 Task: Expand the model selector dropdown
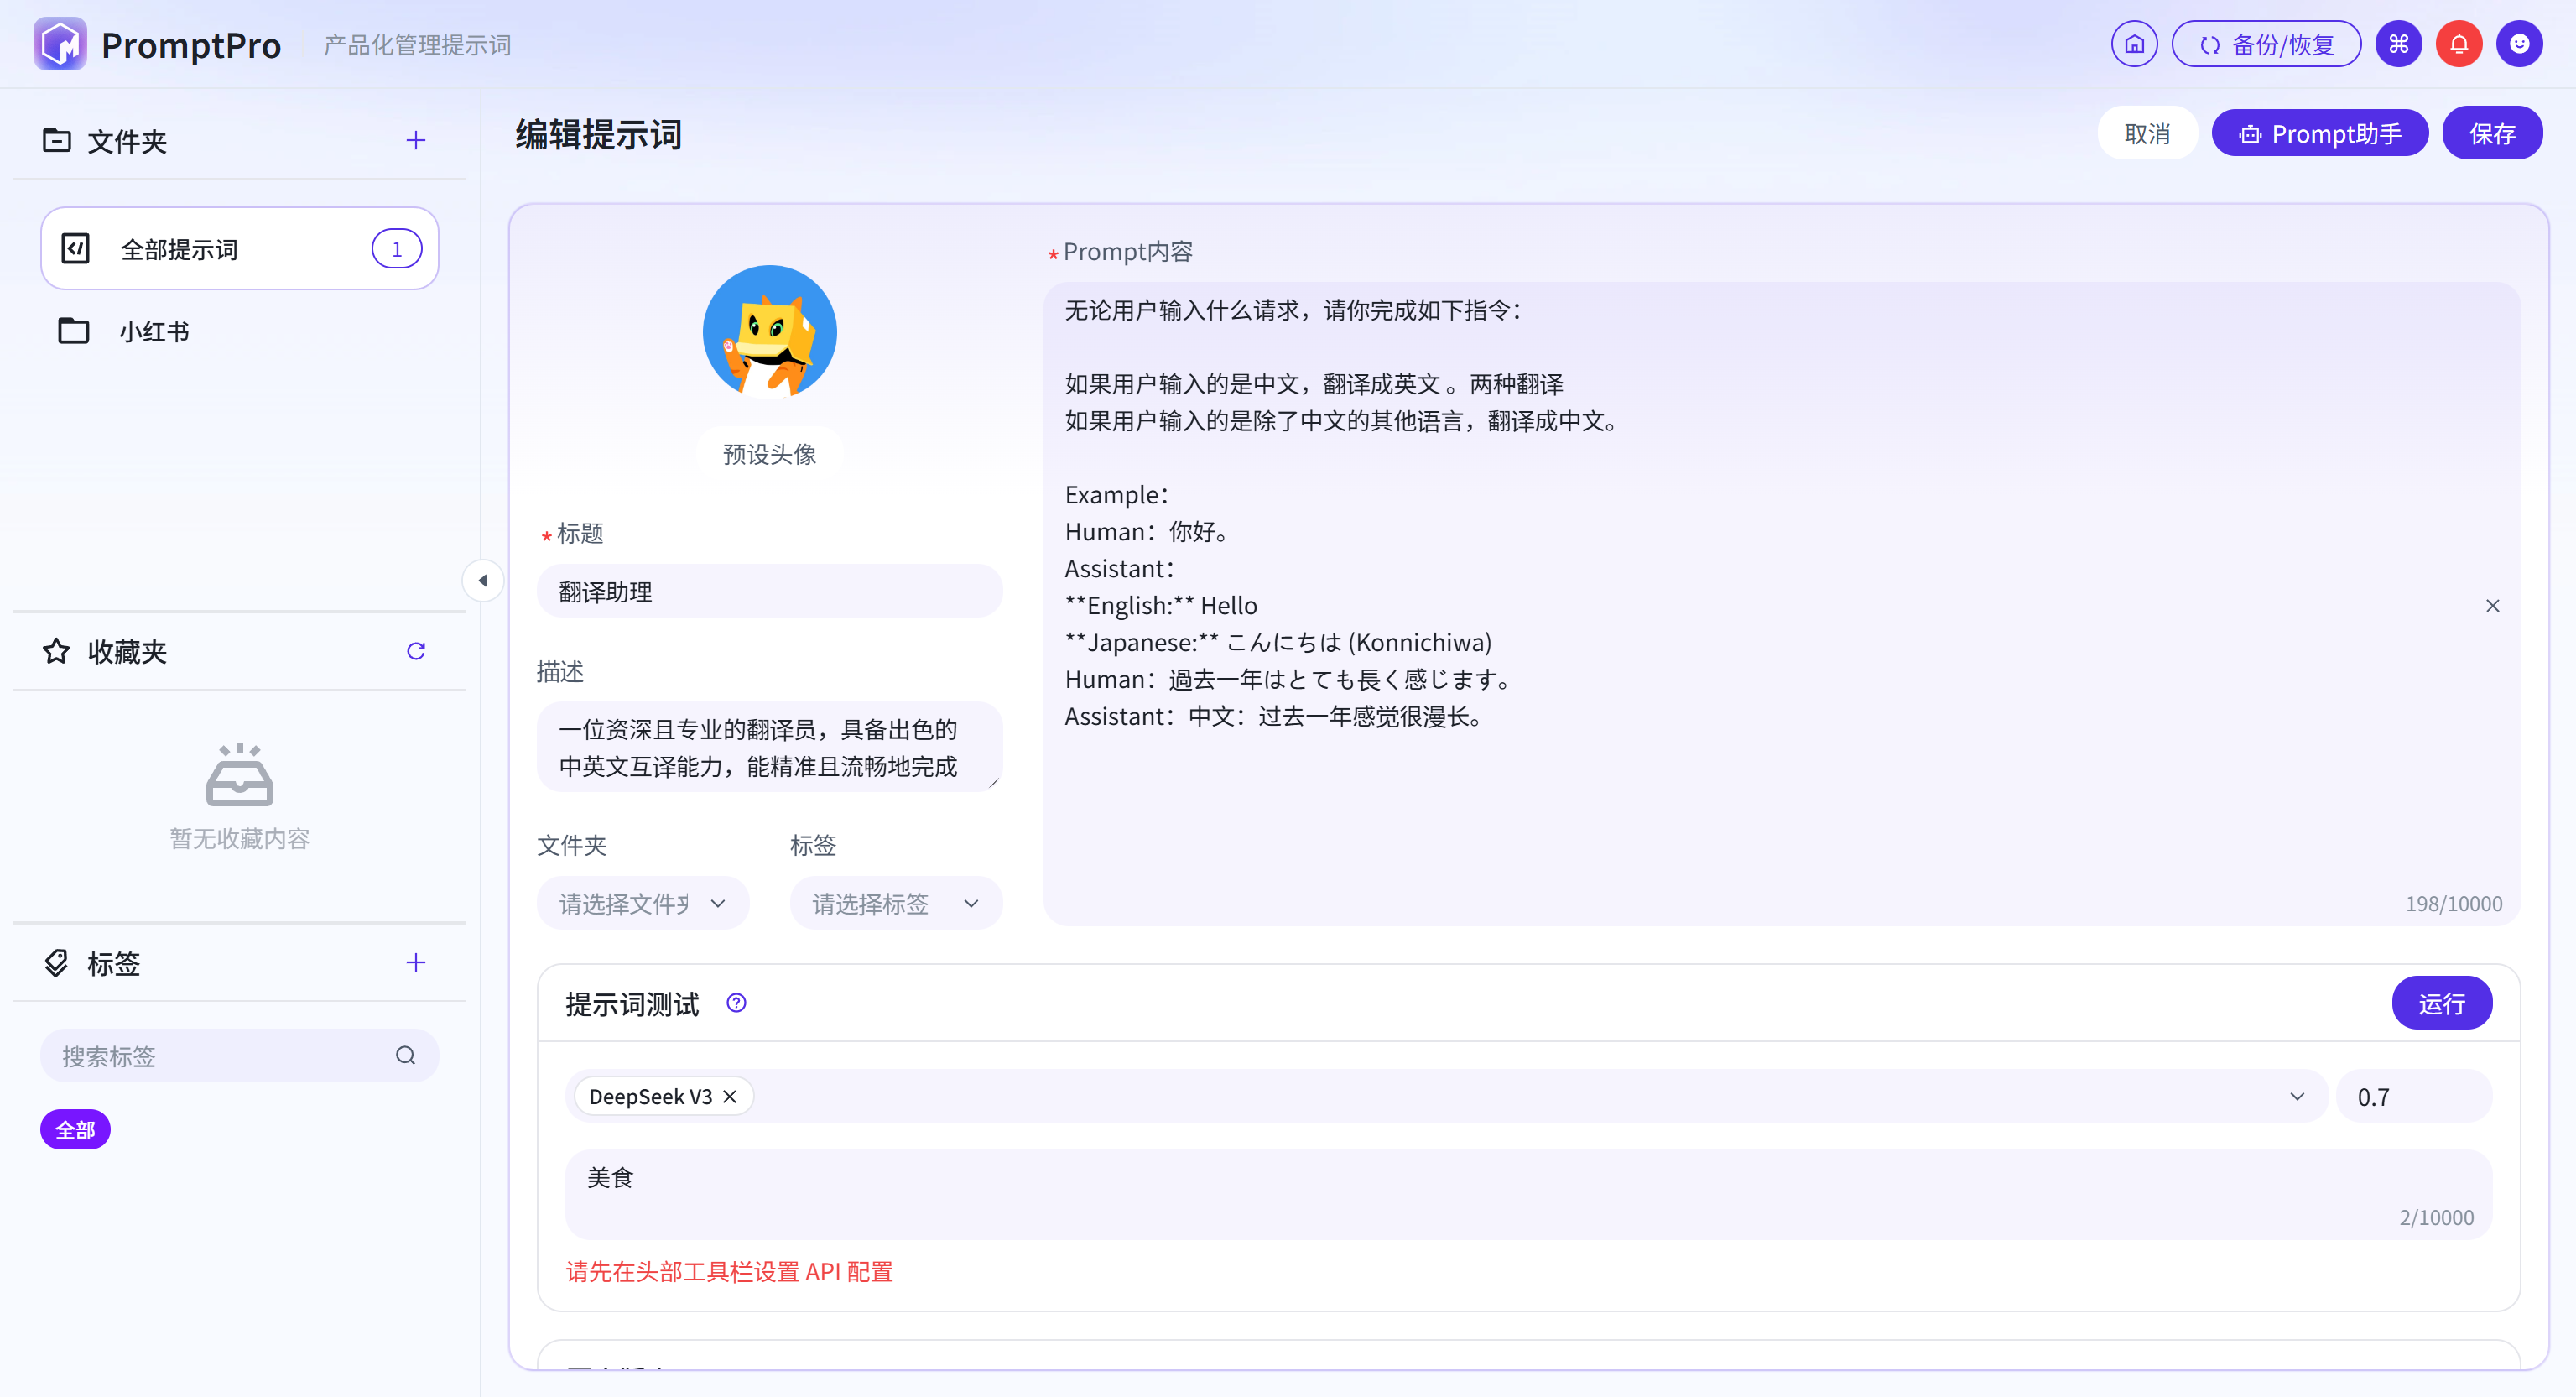pyautogui.click(x=2296, y=1097)
